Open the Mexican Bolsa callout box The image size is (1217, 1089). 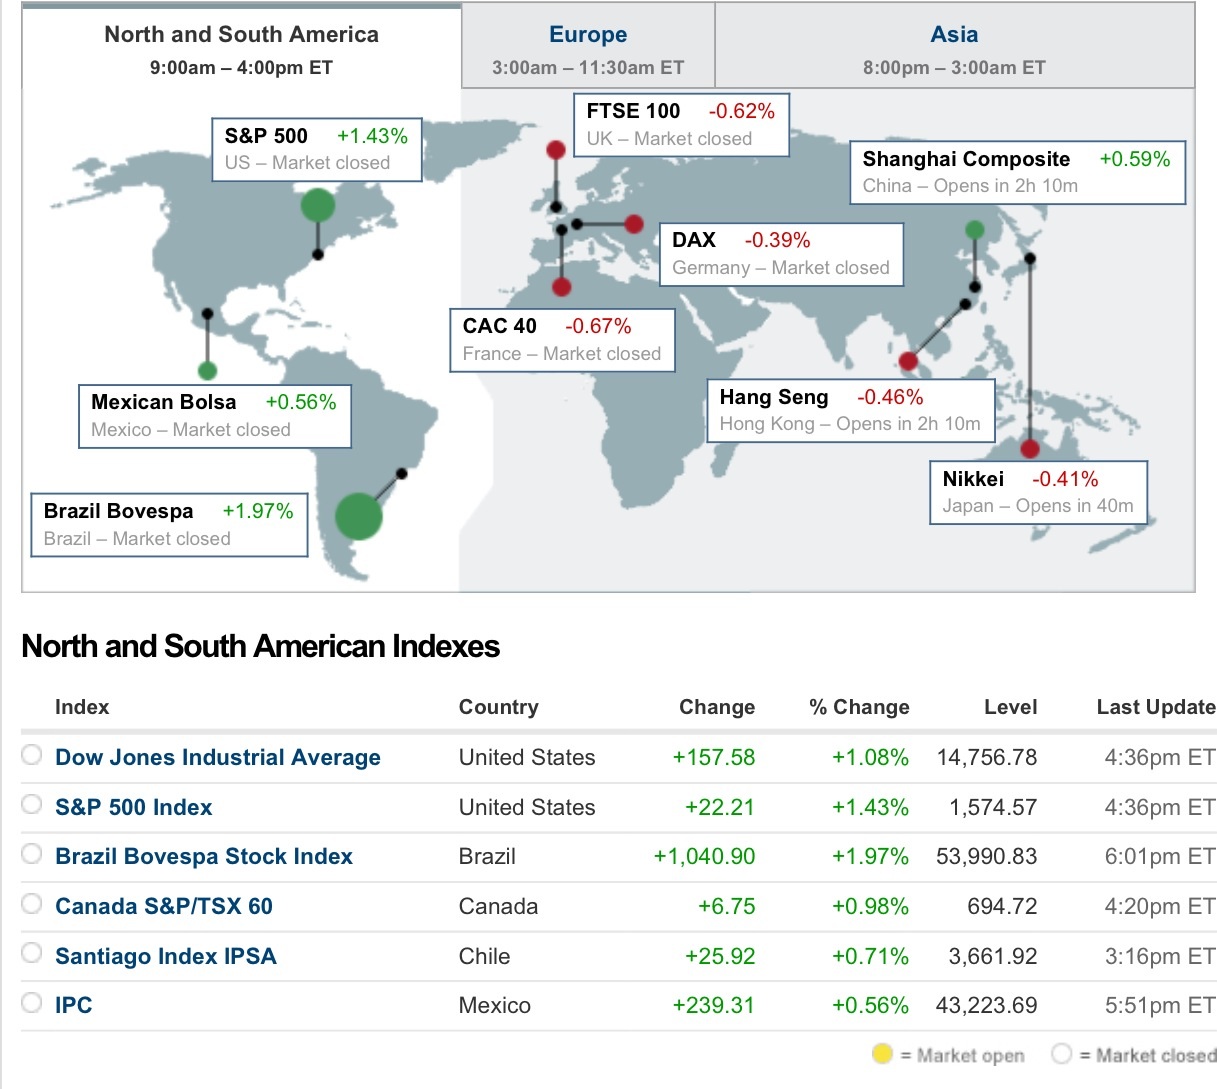[x=215, y=416]
